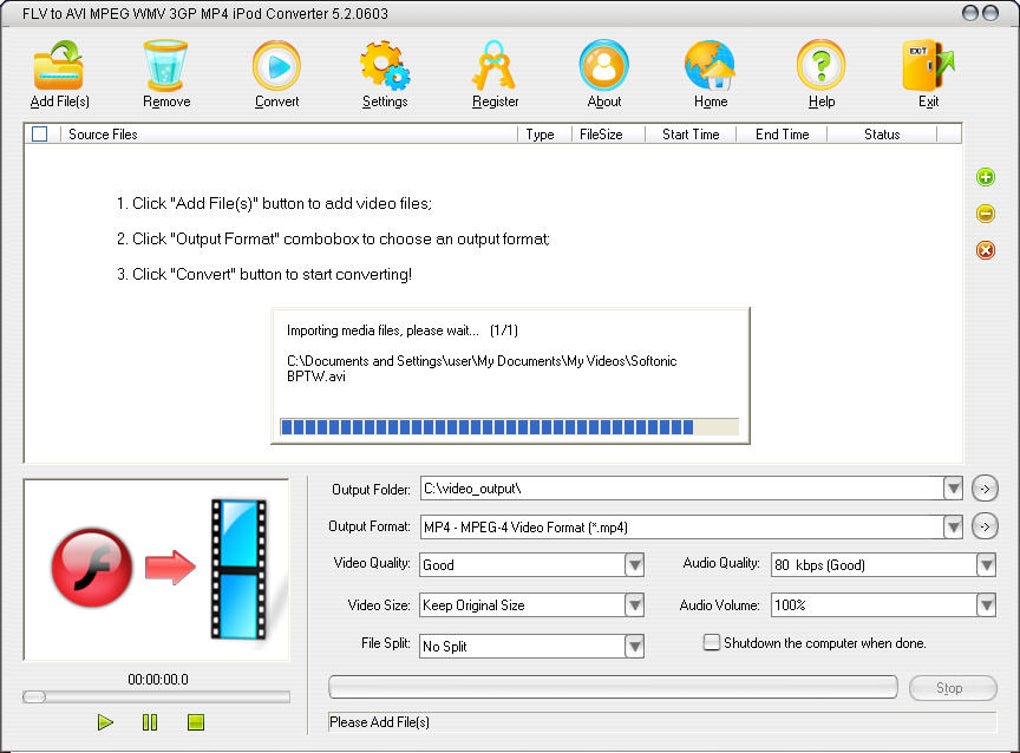
Task: Click the preview seek slider handle
Action: (x=34, y=697)
